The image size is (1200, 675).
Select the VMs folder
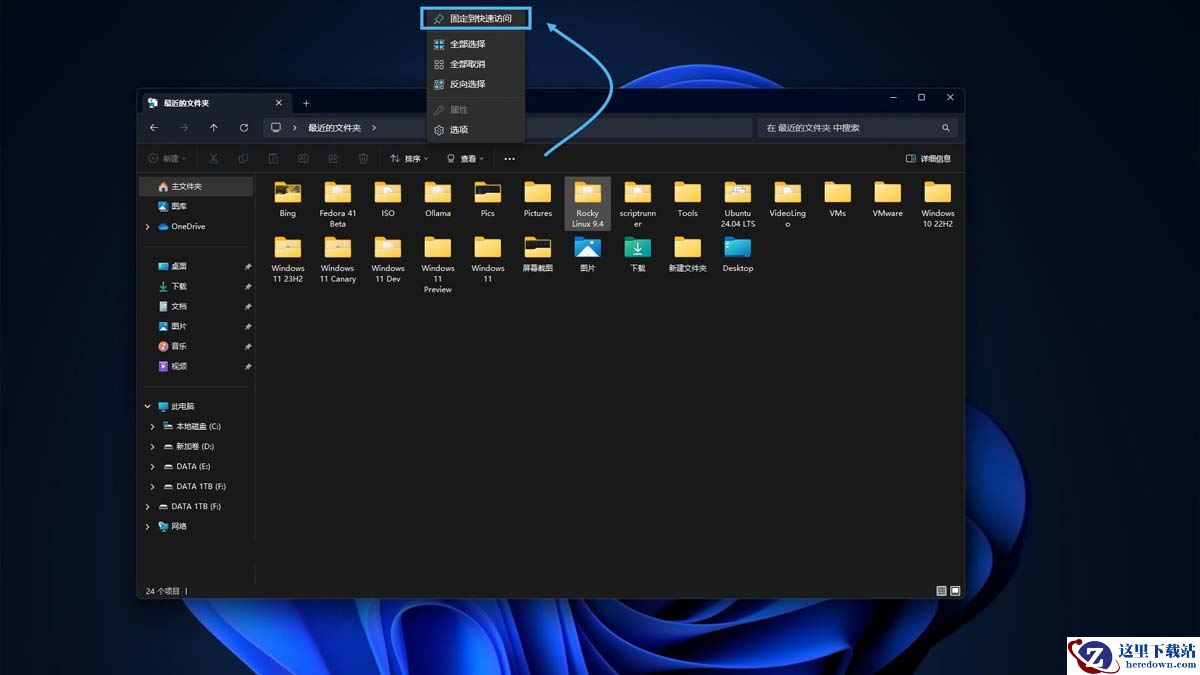point(838,199)
